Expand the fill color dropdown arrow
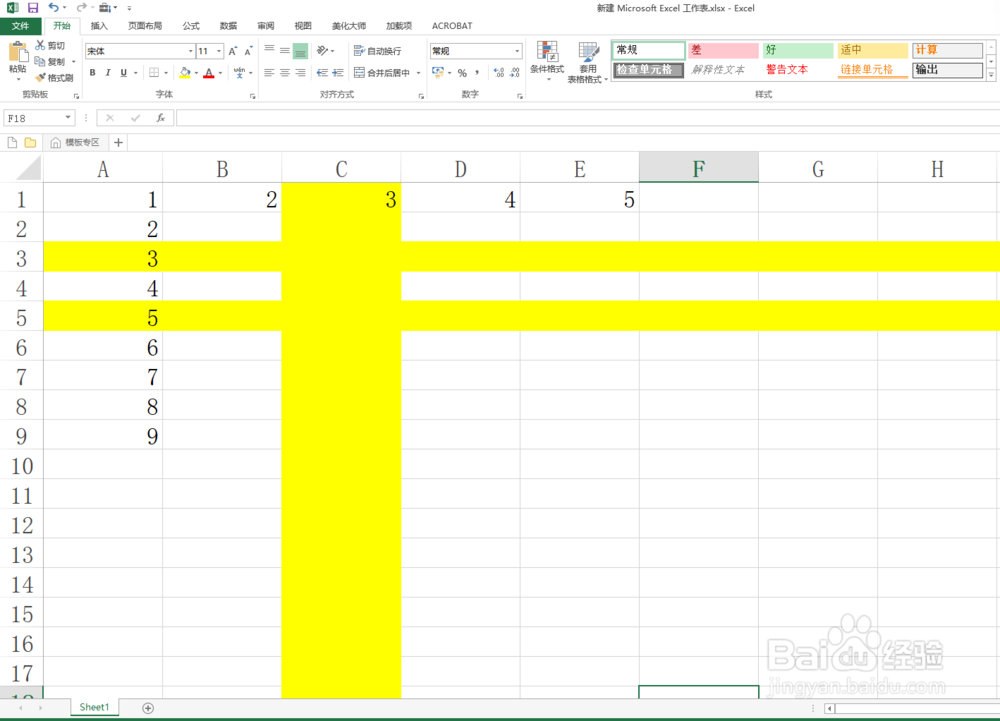1000x721 pixels. pos(196,73)
